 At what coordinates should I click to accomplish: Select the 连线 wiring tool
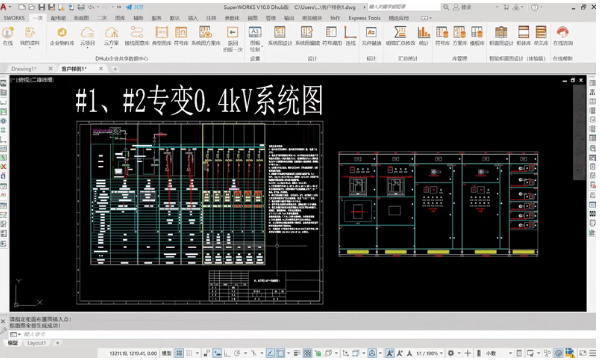point(351,36)
